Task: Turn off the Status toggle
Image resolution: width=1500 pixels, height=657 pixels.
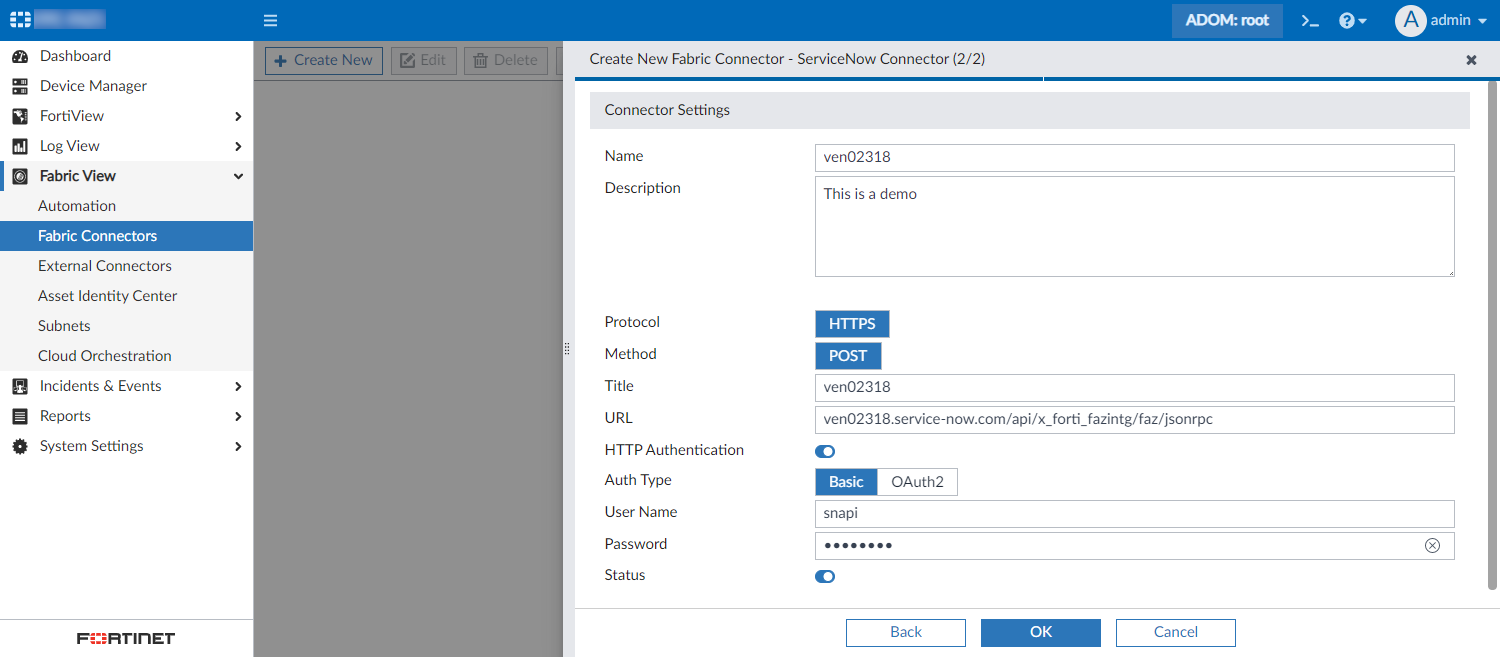Action: 824,576
